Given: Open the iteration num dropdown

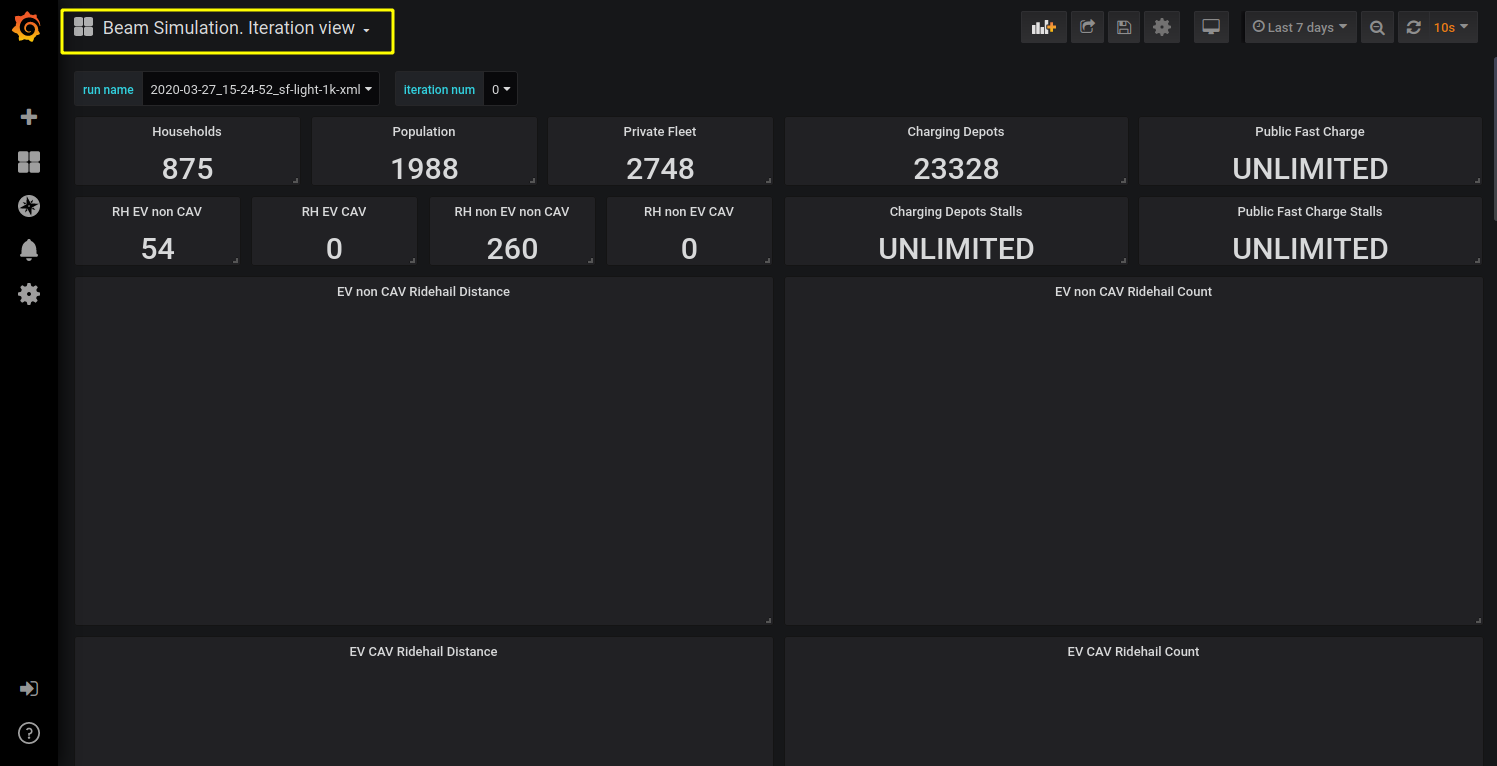Looking at the screenshot, I should (501, 89).
